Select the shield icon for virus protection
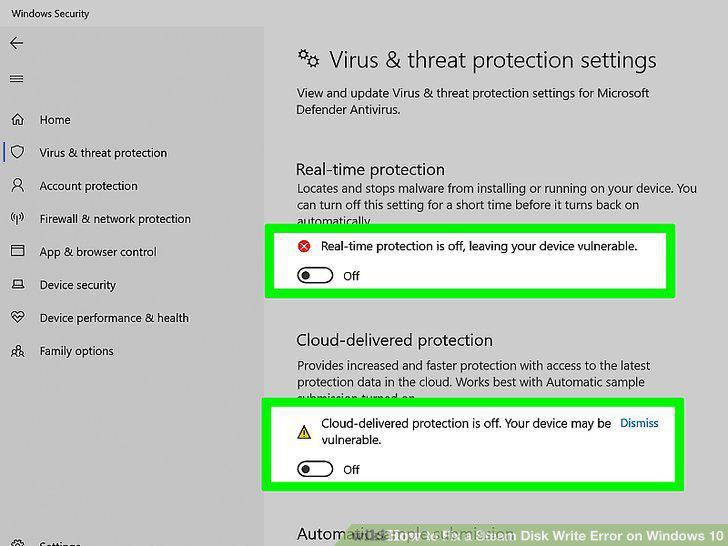Screen dimensions: 728x546 (x=18, y=152)
